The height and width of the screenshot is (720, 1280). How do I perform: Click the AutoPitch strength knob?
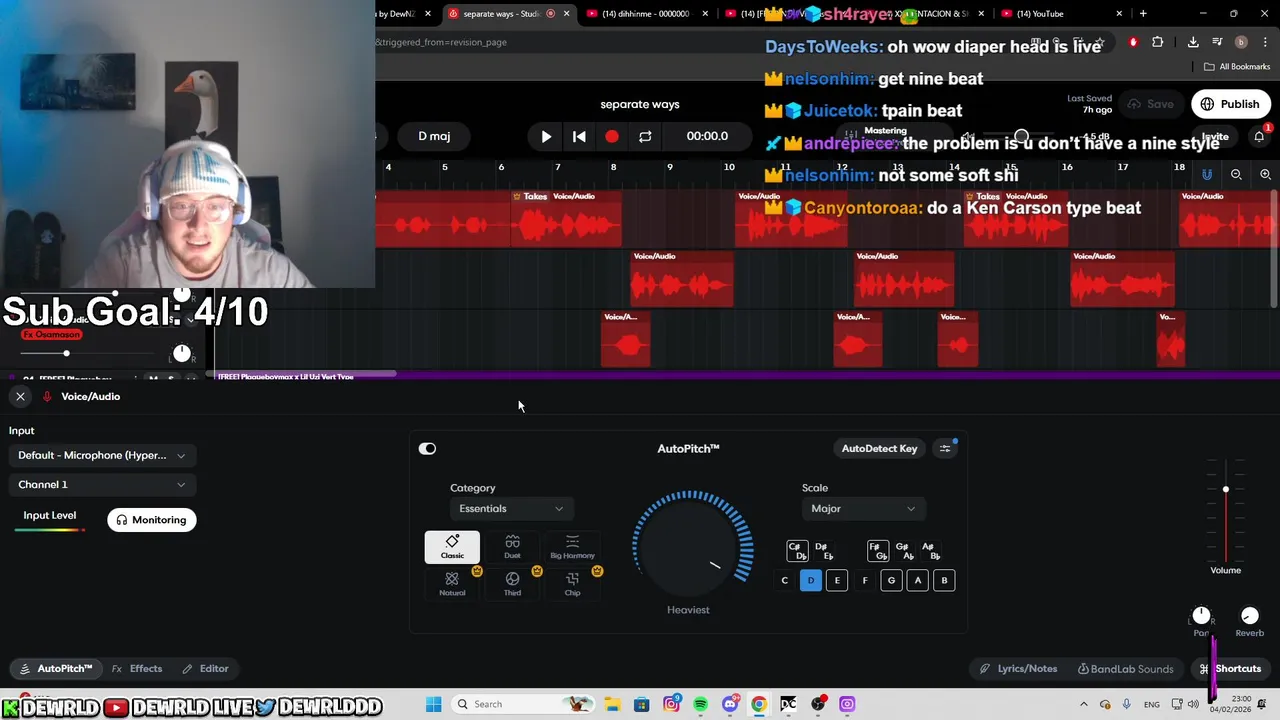[691, 545]
